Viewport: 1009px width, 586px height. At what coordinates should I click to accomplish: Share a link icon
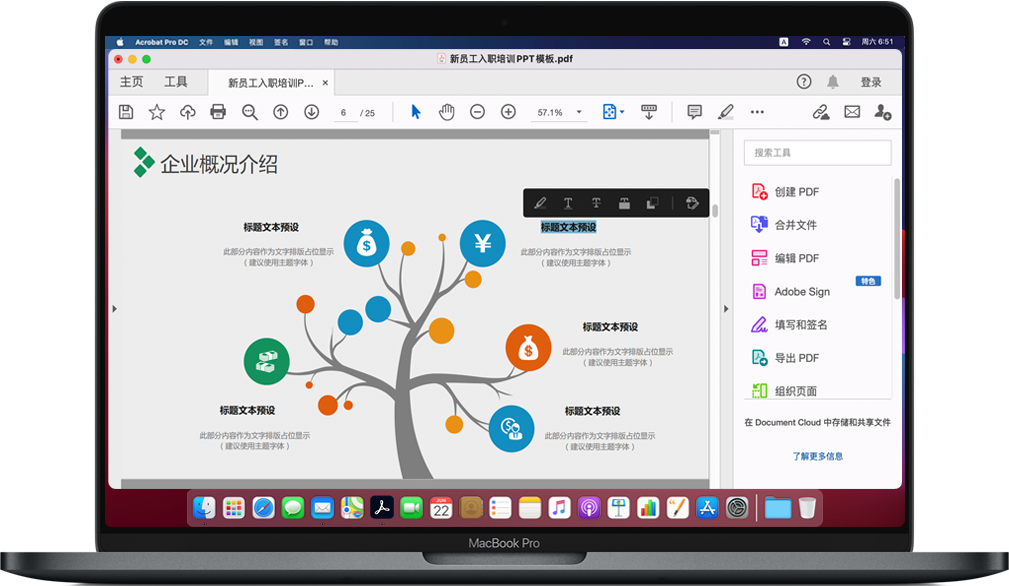tap(820, 112)
